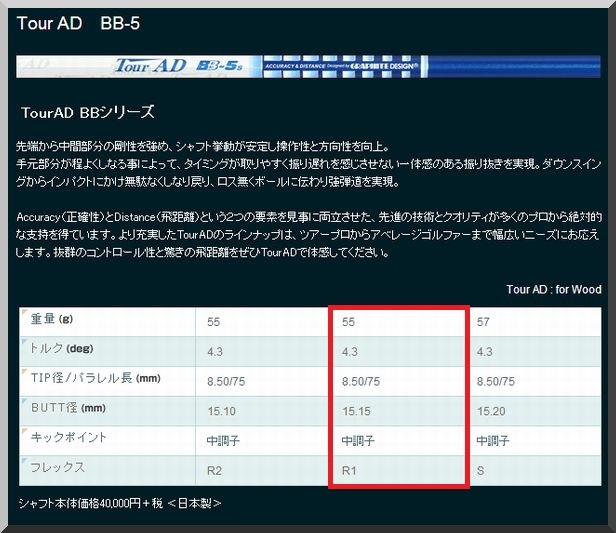The width and height of the screenshot is (616, 533).
Task: Click the Tour AD BB-5s shaft image
Action: [x=308, y=66]
